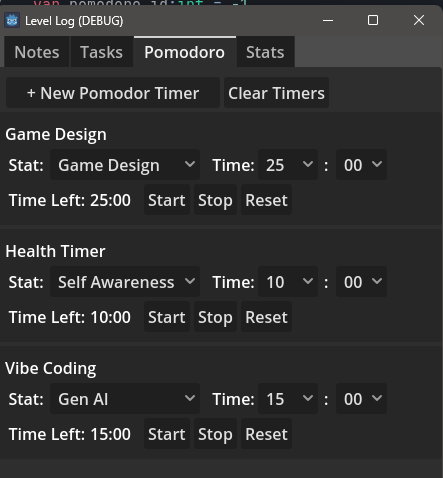
Task: Stop the Health Timer
Action: [215, 317]
